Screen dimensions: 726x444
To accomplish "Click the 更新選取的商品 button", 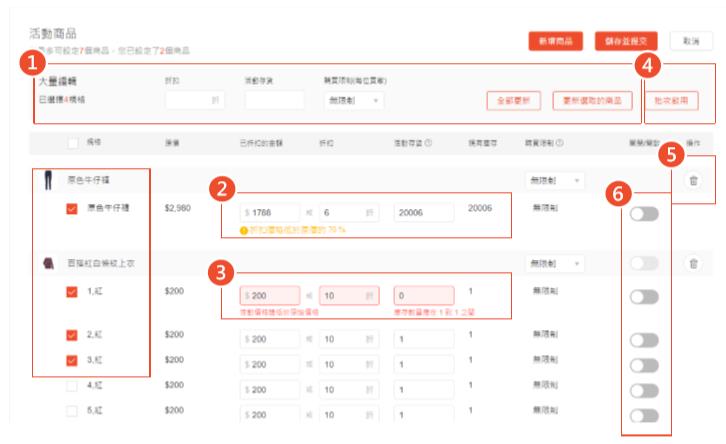I will (x=592, y=101).
